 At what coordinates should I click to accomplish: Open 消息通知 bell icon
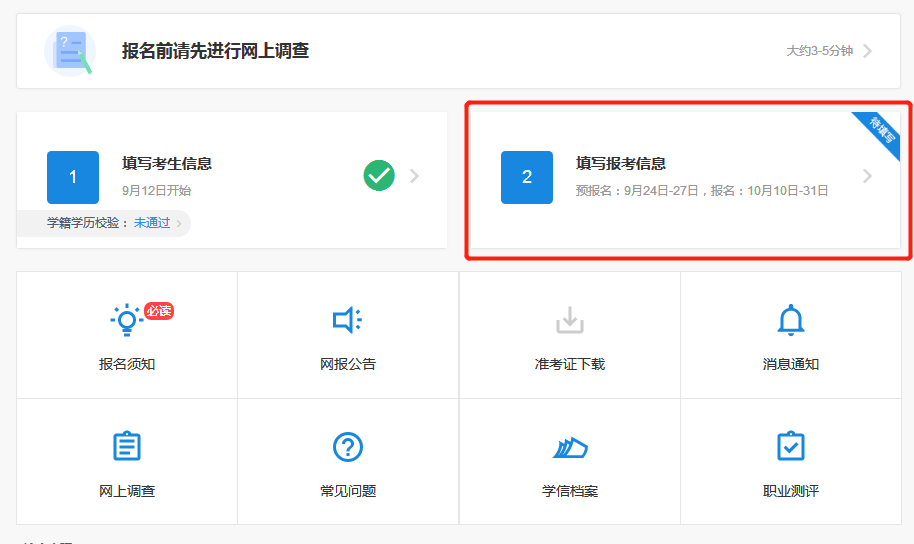click(790, 320)
